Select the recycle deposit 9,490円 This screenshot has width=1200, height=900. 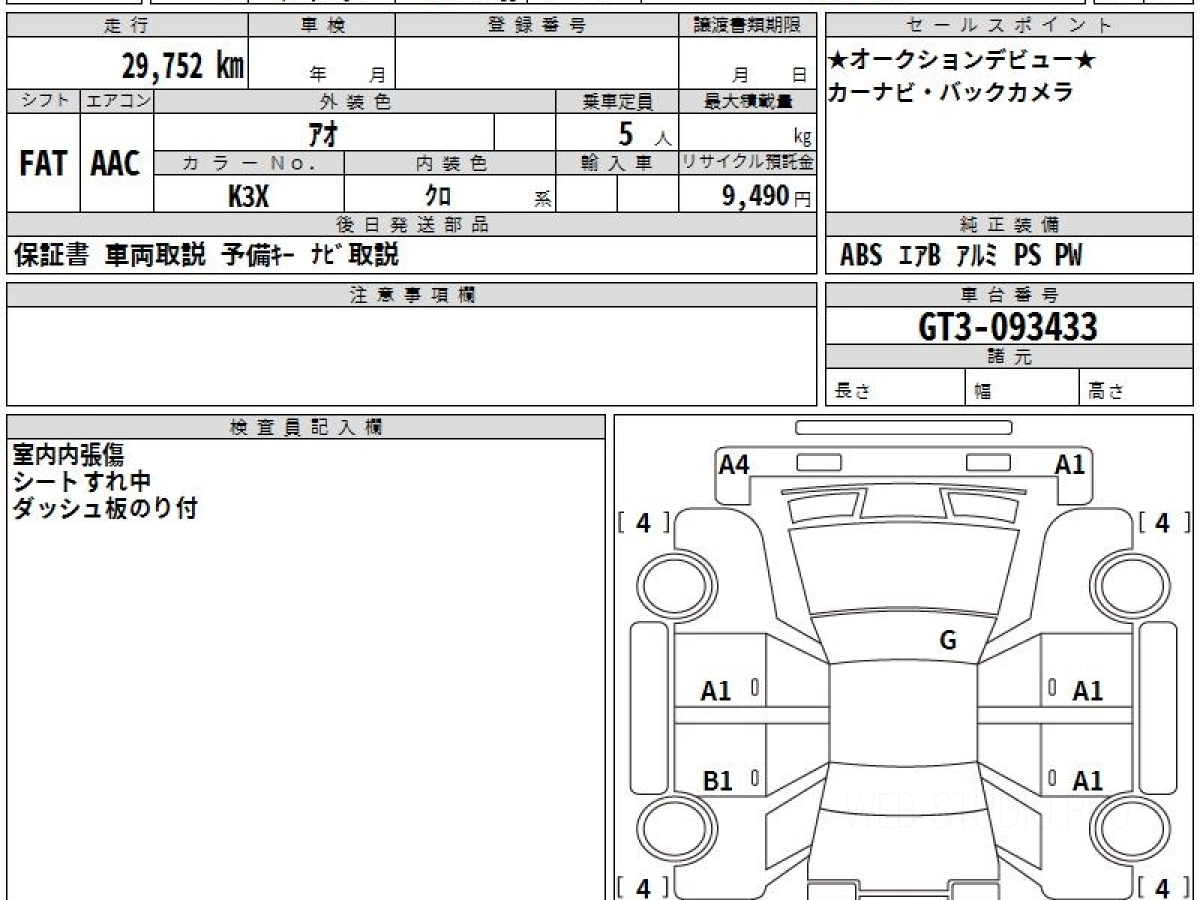(x=767, y=196)
